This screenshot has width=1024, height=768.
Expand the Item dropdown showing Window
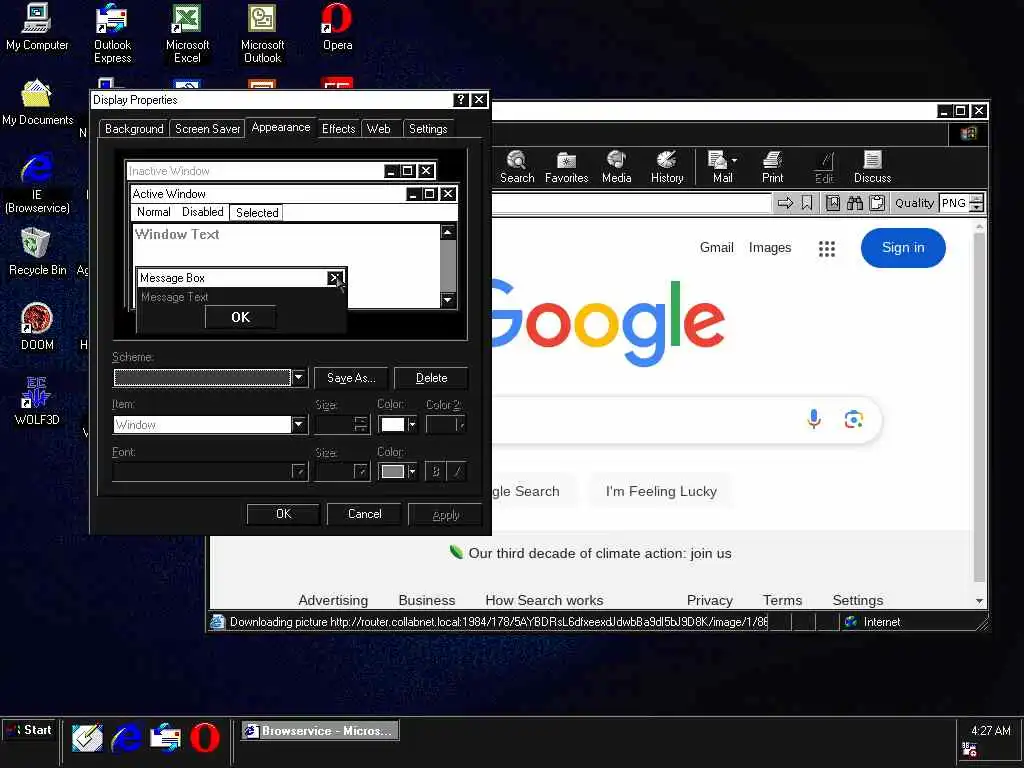tap(298, 424)
